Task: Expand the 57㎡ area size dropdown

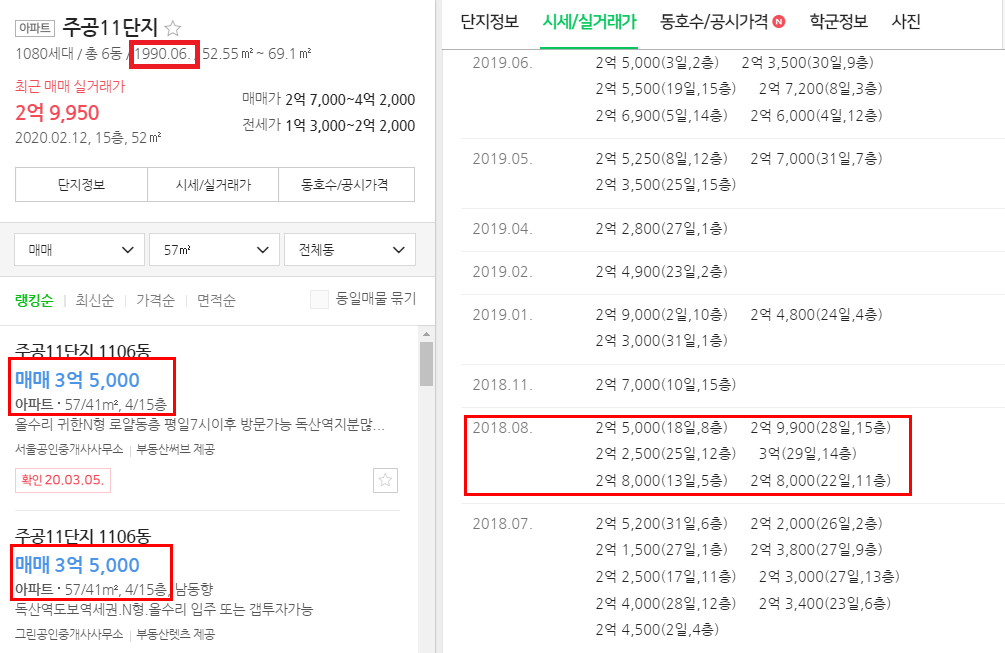Action: point(212,249)
